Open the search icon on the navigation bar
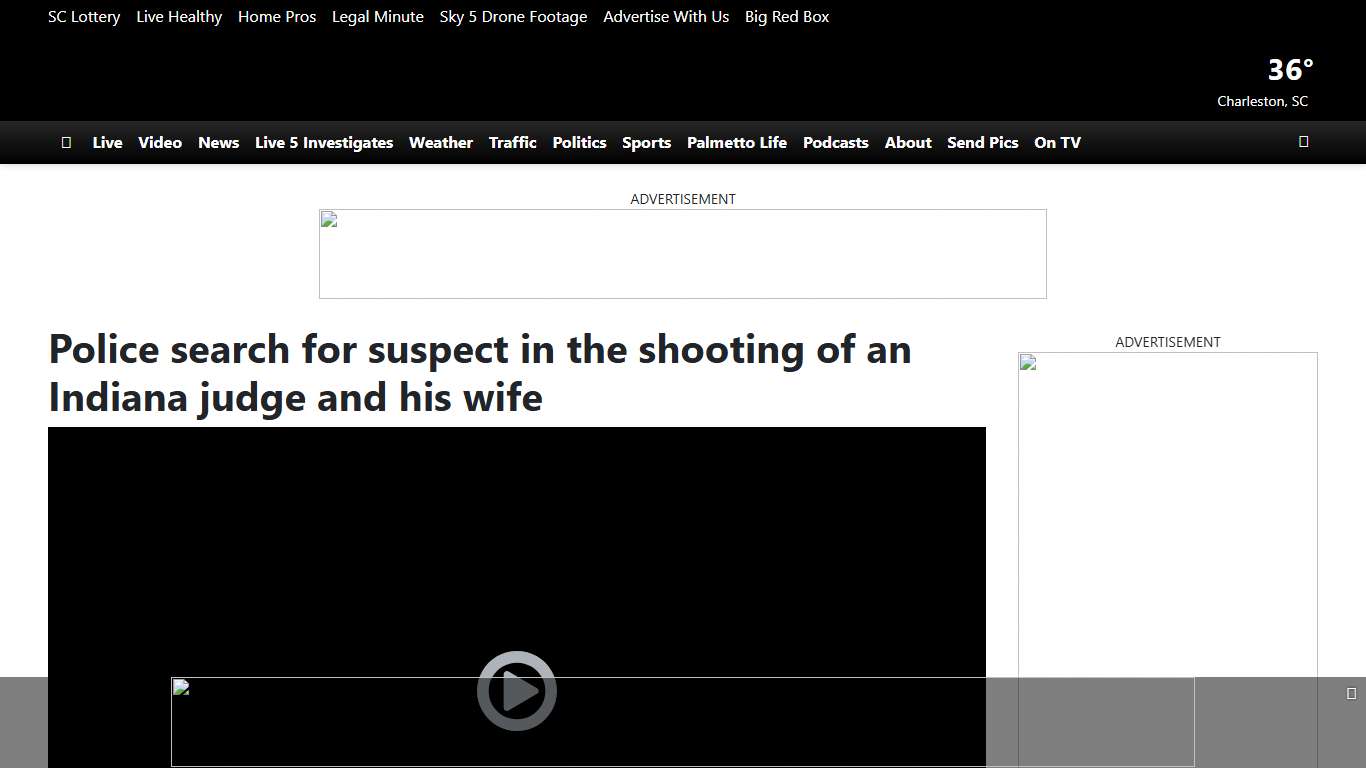Screen dimensions: 1366x768 click(x=1303, y=142)
